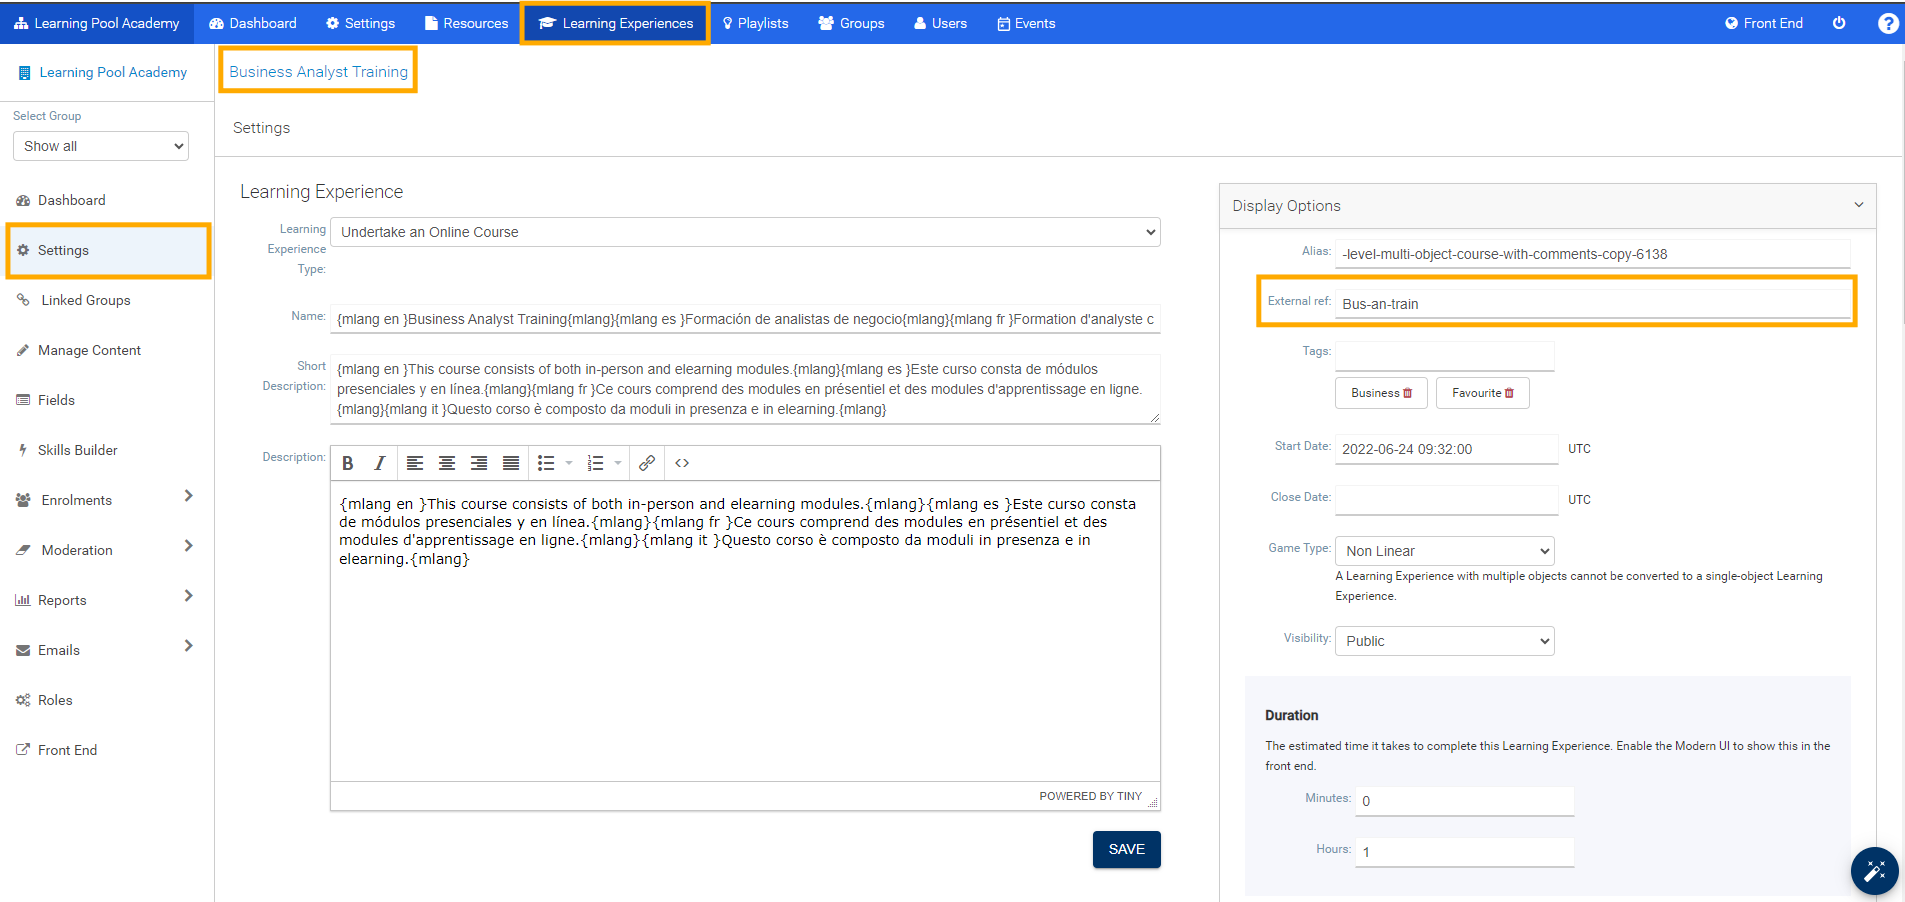Screen dimensions: 1905x902
Task: Click the External ref input field
Action: point(1592,302)
